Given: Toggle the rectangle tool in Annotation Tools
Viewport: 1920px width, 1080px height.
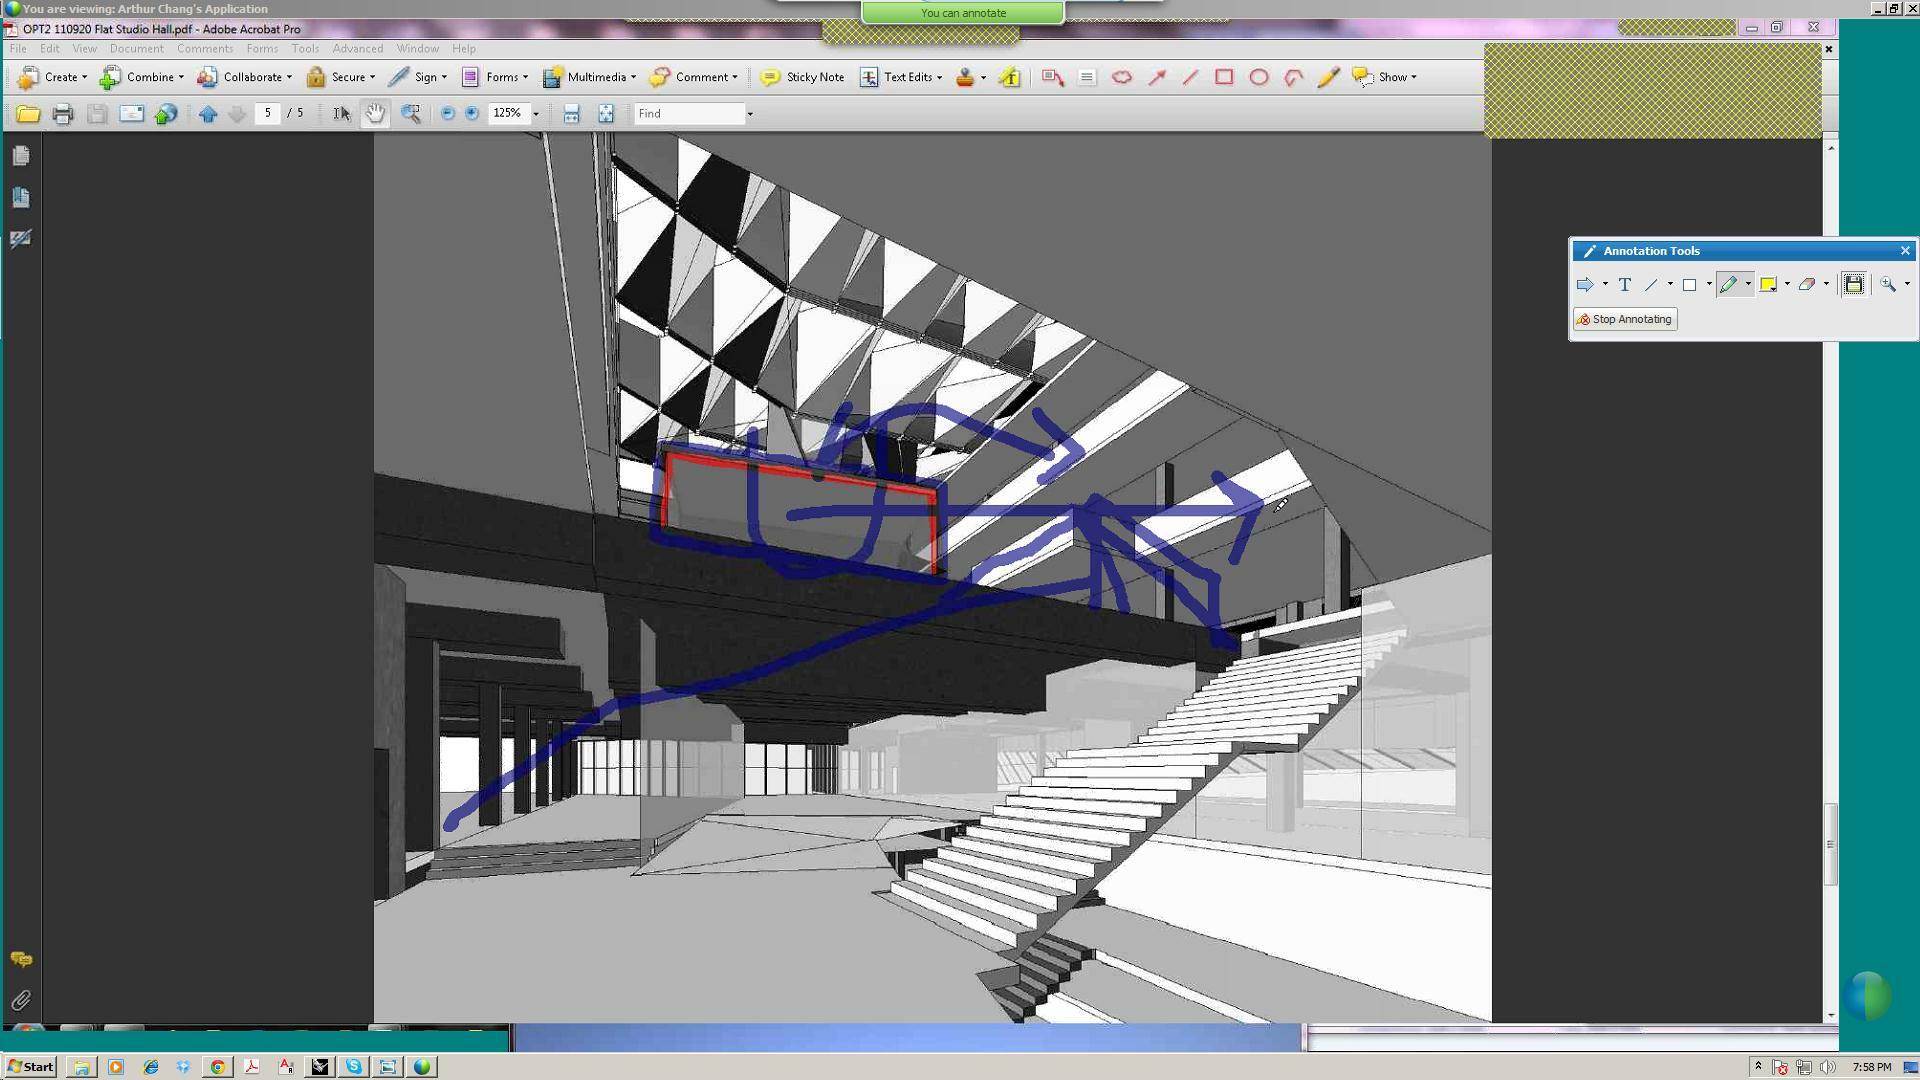Looking at the screenshot, I should tap(1690, 285).
